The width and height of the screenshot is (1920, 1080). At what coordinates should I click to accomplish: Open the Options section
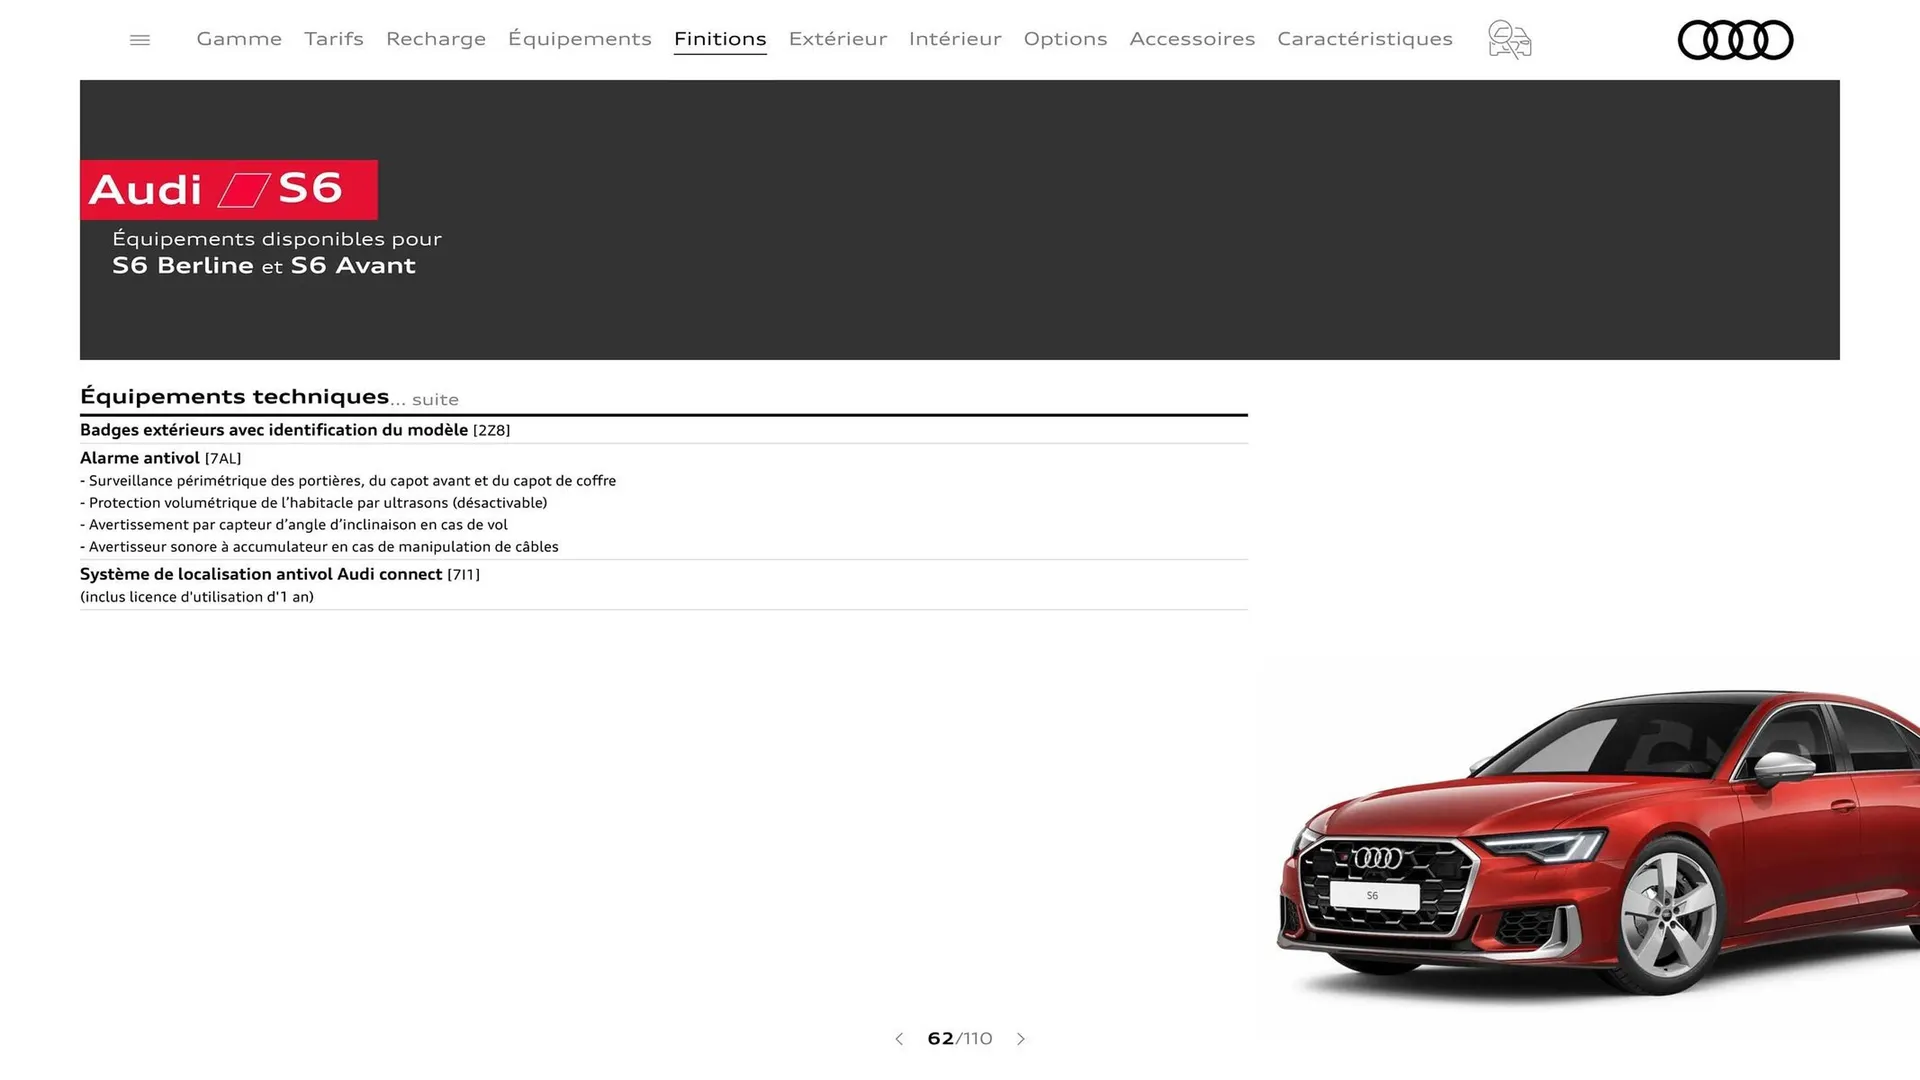click(x=1065, y=39)
